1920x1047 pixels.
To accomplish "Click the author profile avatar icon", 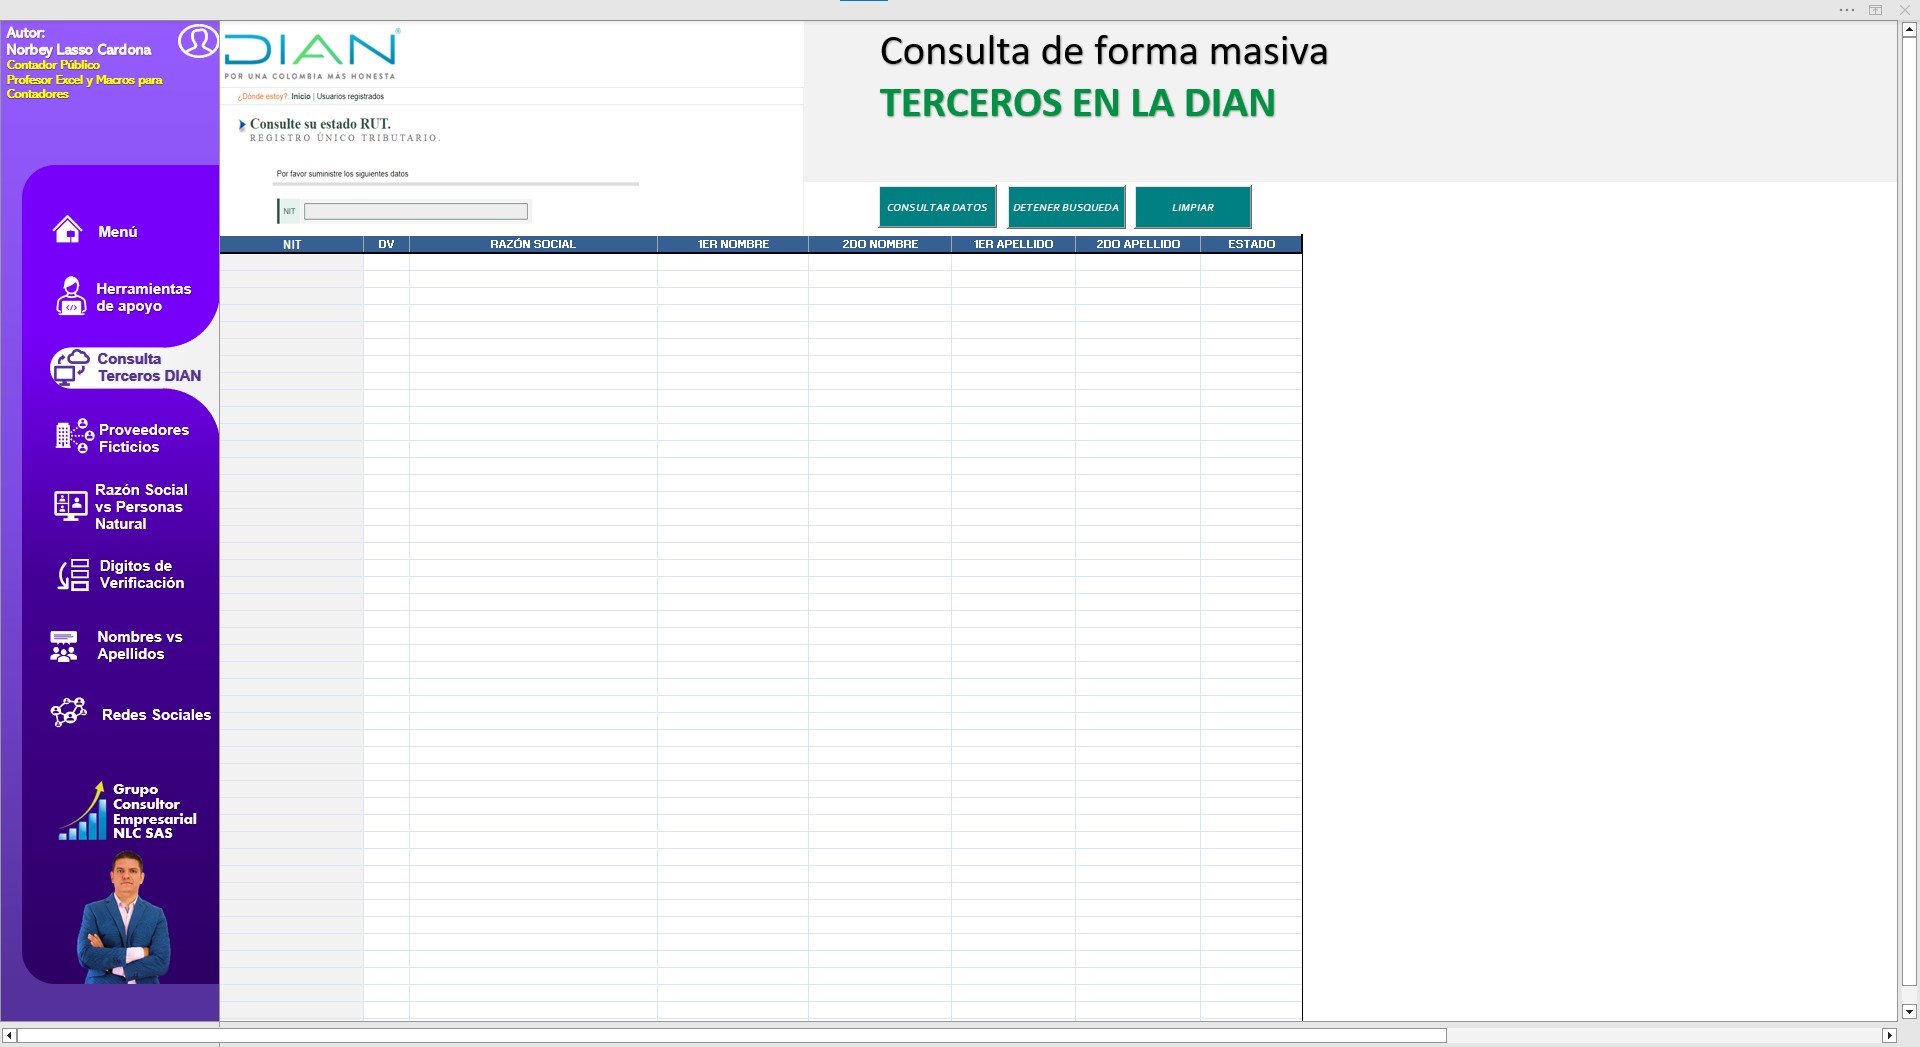I will point(198,41).
